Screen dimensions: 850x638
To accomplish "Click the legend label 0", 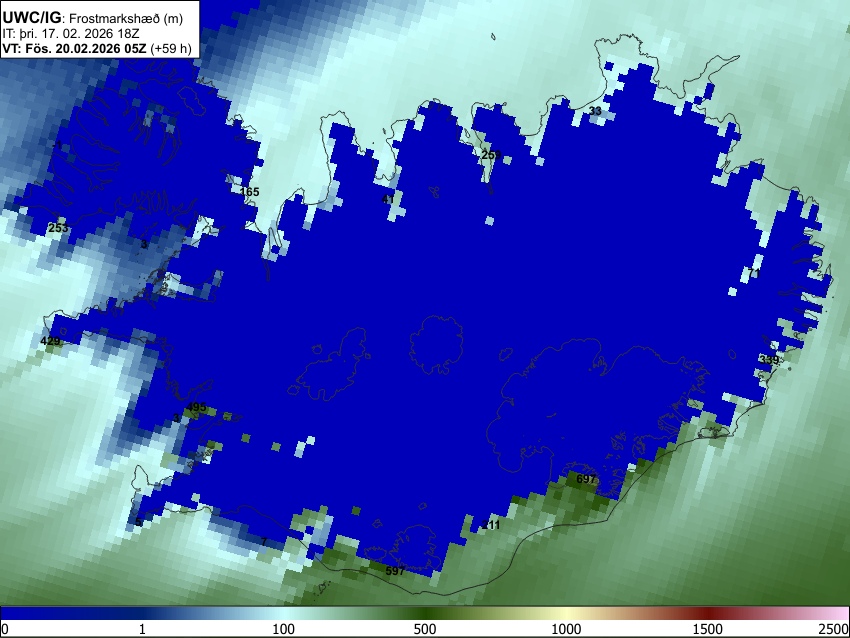I will click(5, 629).
